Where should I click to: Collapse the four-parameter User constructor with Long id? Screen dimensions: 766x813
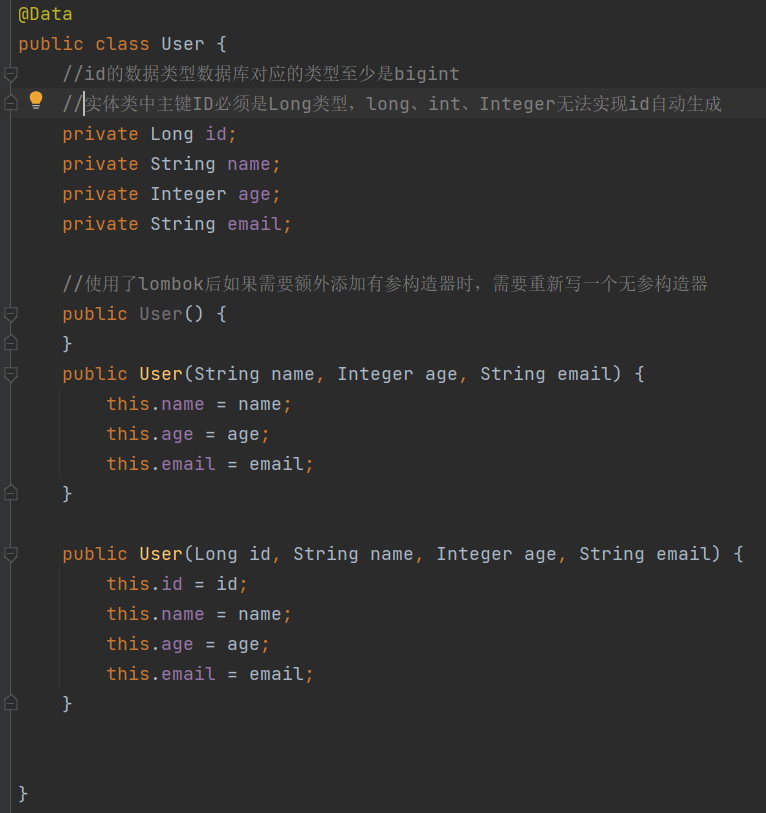pyautogui.click(x=11, y=554)
